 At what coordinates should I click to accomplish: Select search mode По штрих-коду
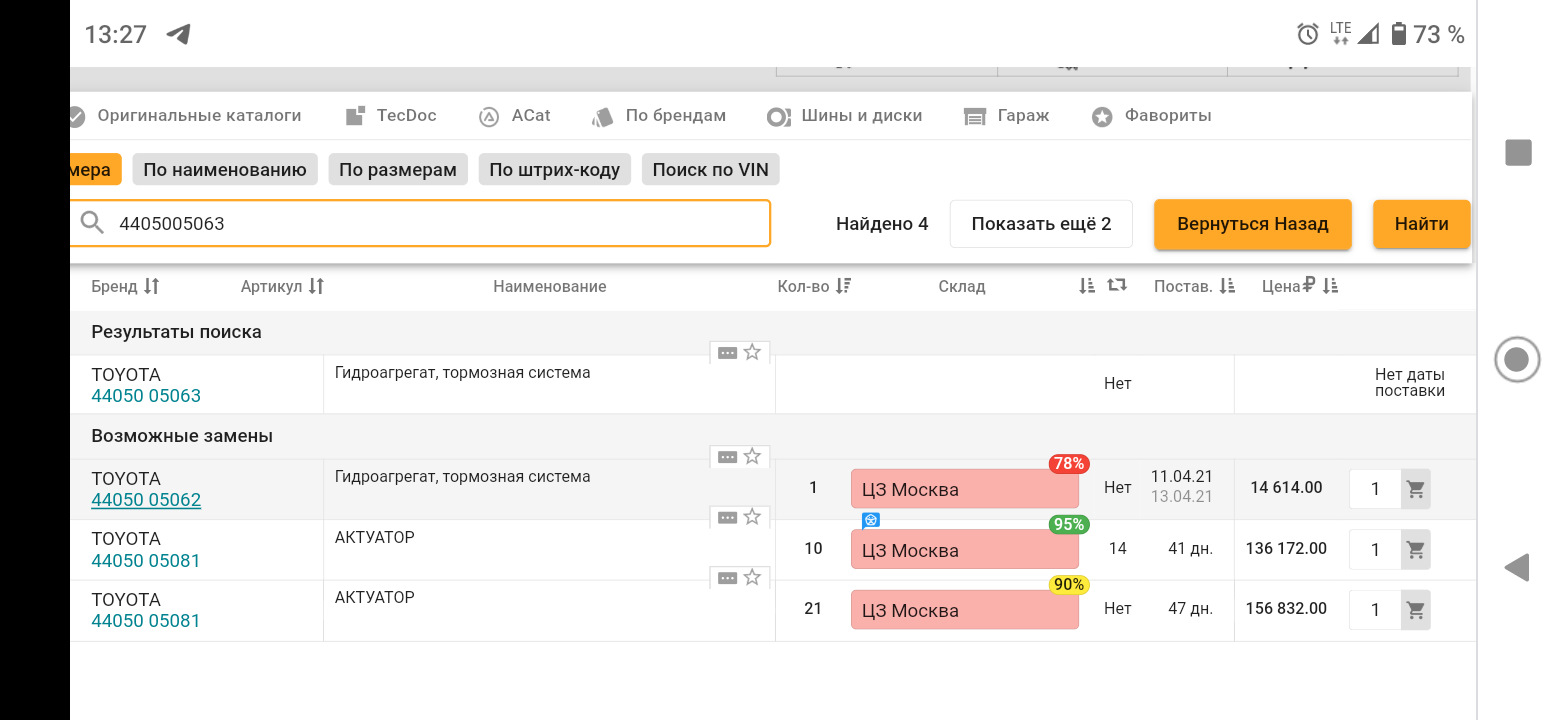point(555,169)
